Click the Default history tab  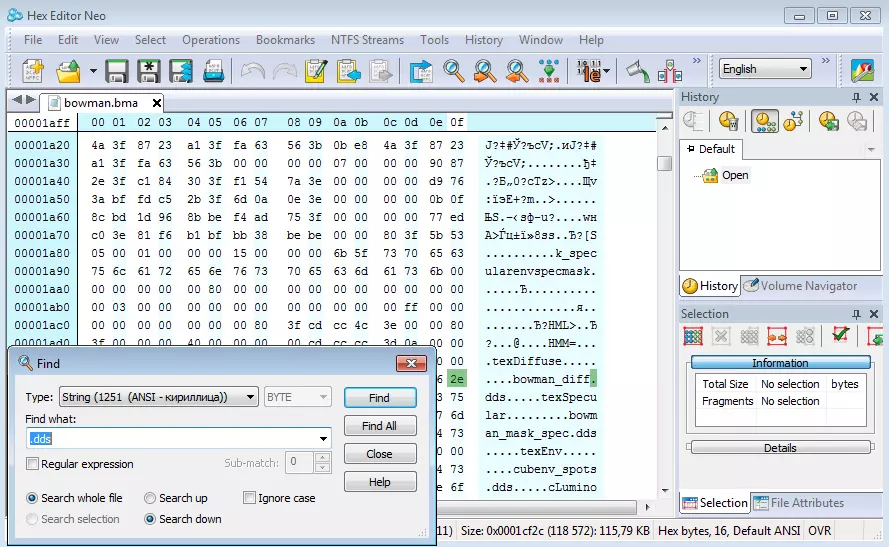pyautogui.click(x=711, y=149)
